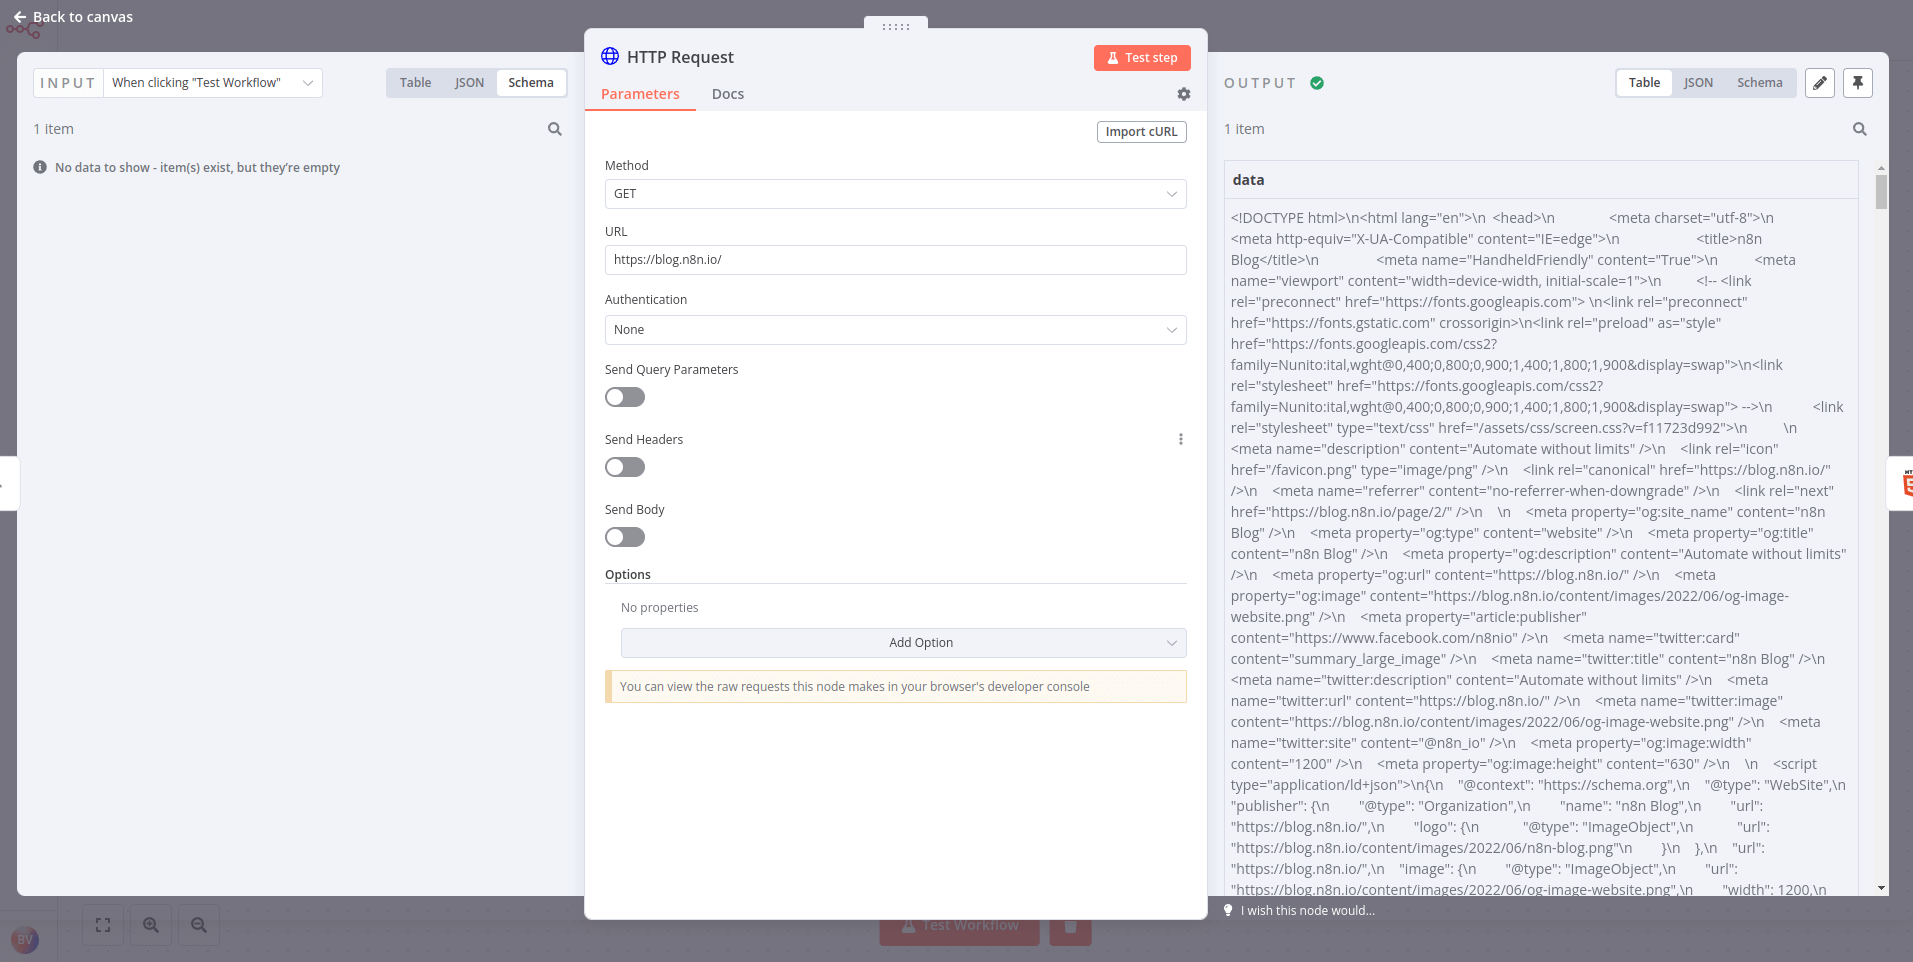Open node settings via the gear icon

(1183, 94)
